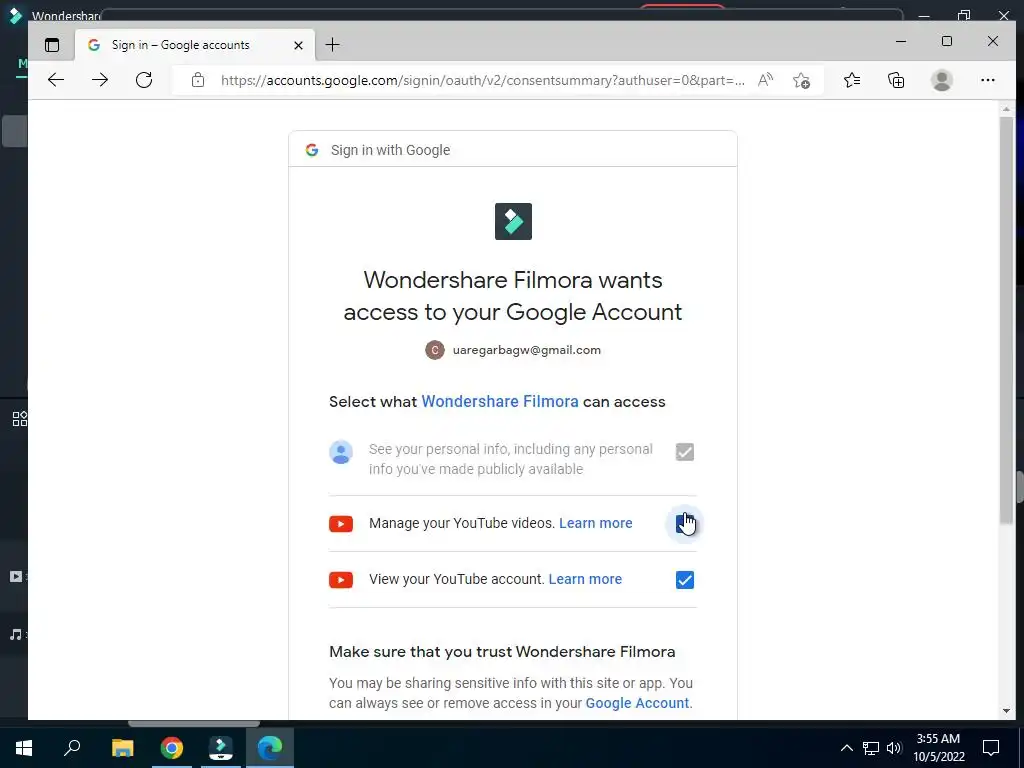Select the Sign in – Google accounts tab
This screenshot has width=1024, height=768.
(195, 45)
